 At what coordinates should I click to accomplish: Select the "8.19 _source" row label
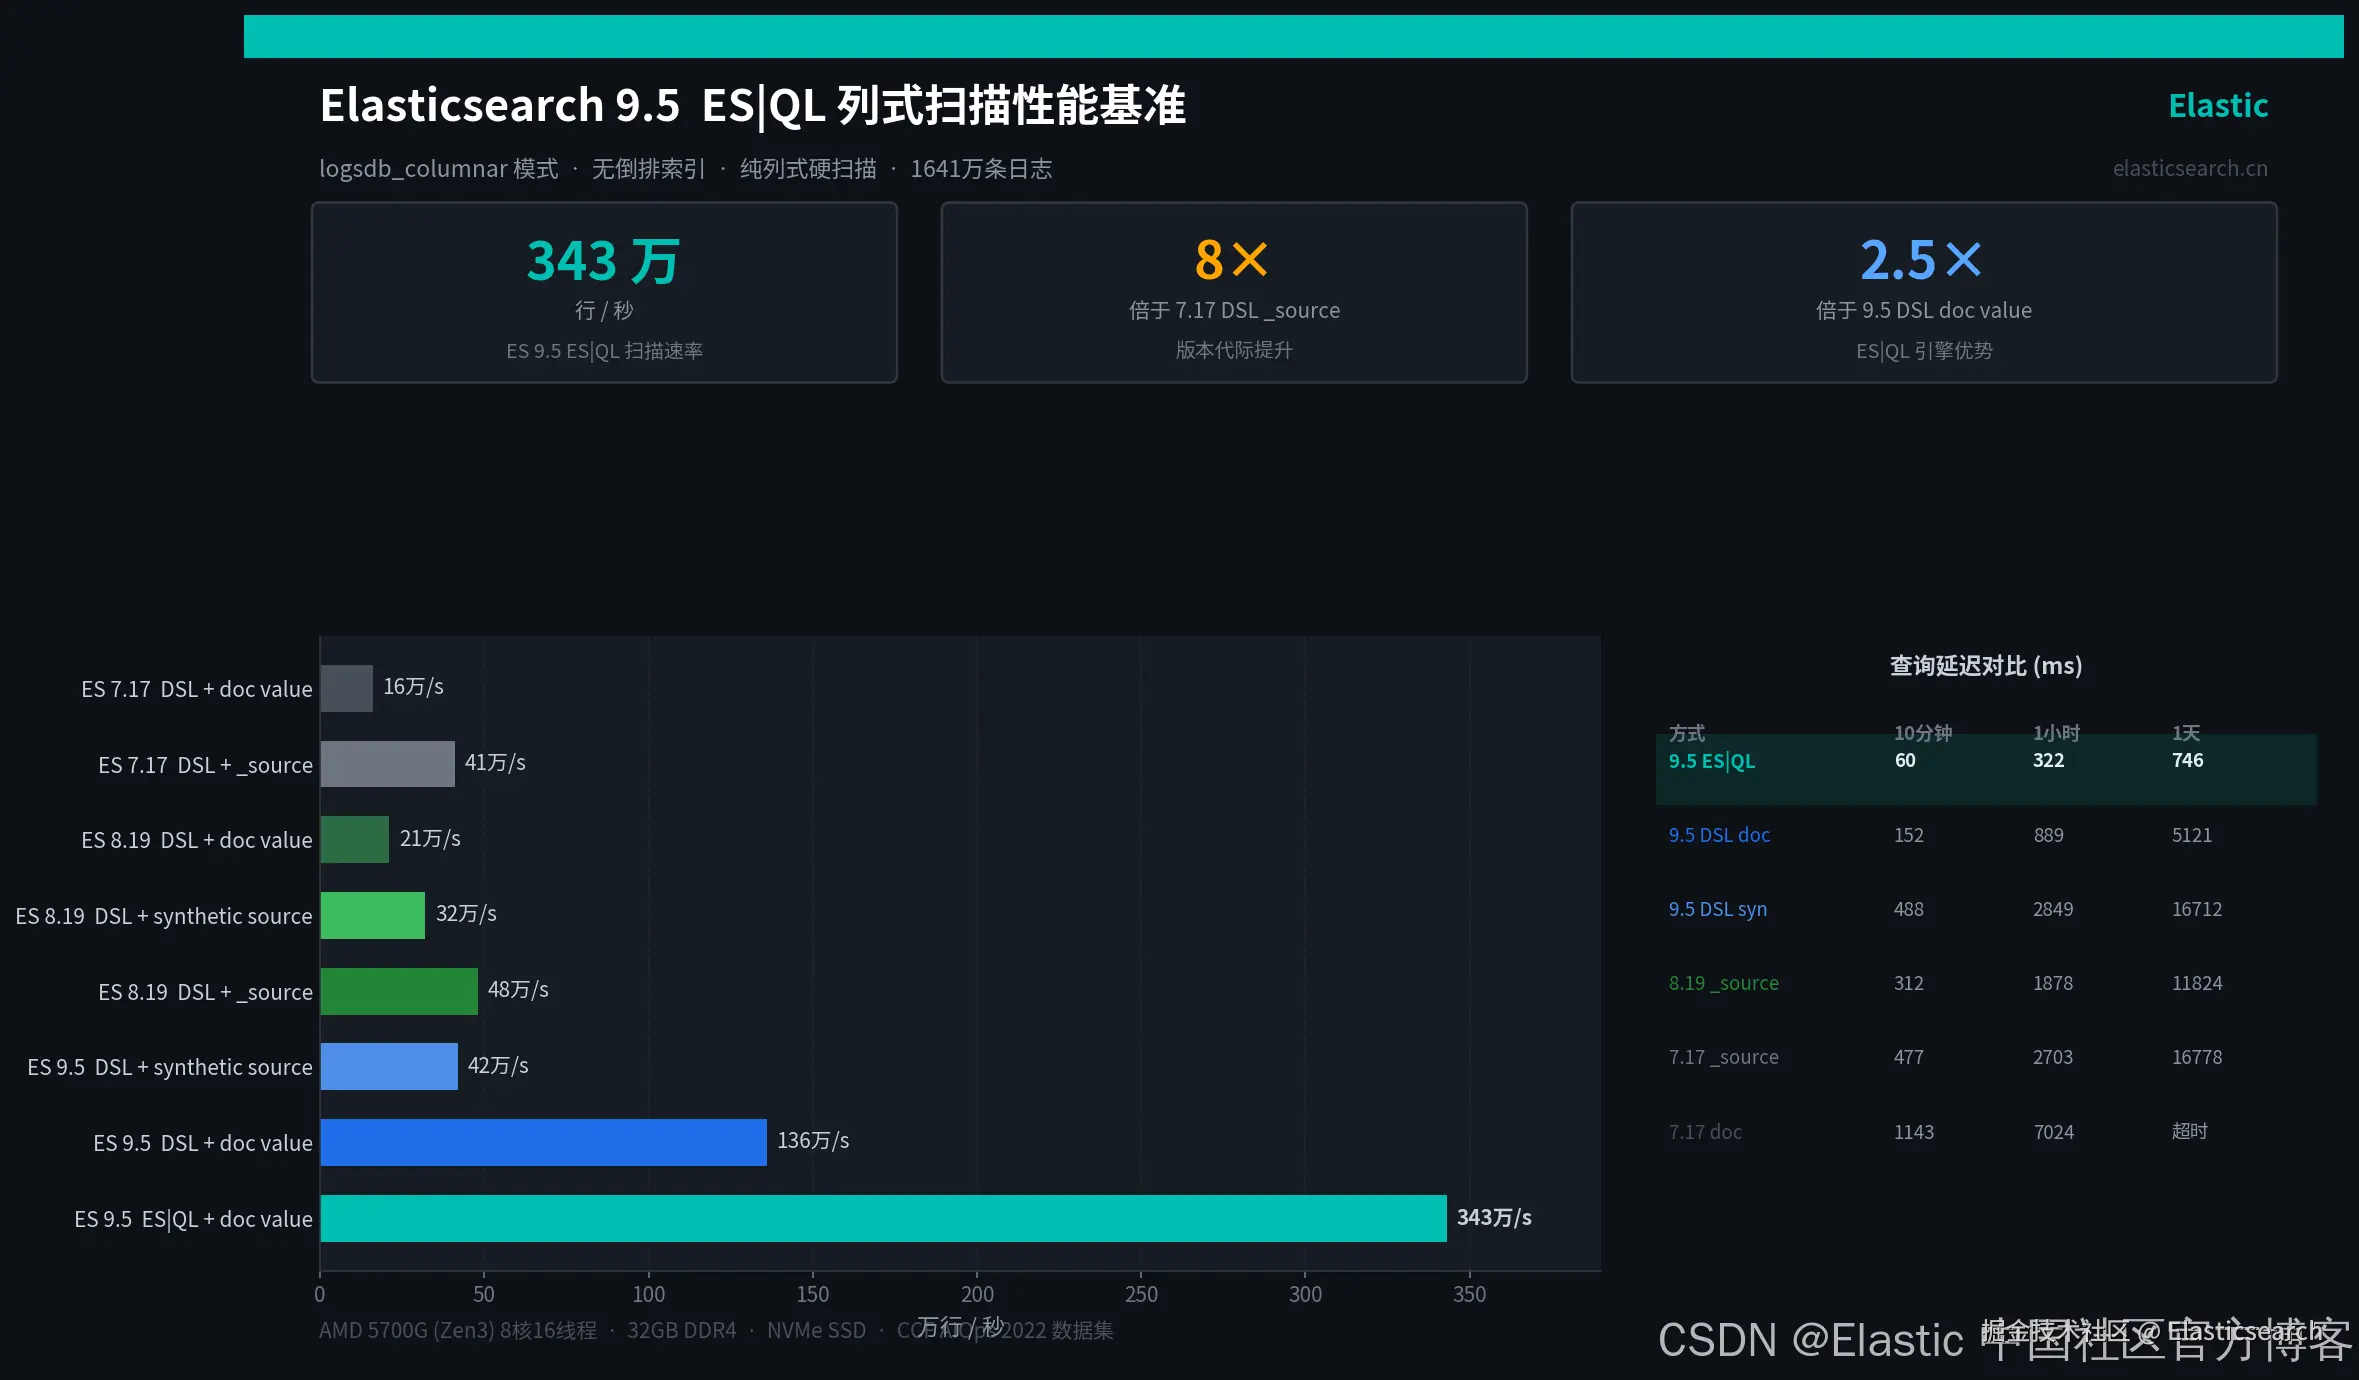click(x=1724, y=983)
